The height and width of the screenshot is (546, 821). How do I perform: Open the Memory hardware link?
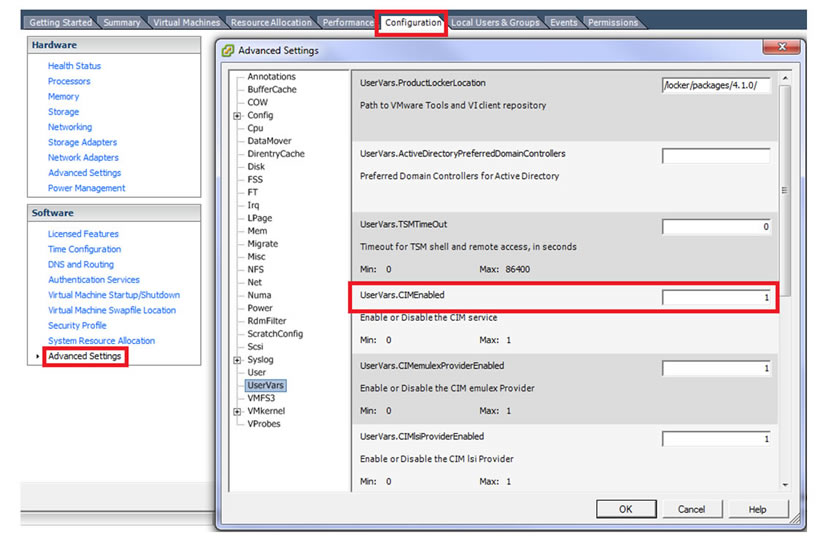click(63, 96)
